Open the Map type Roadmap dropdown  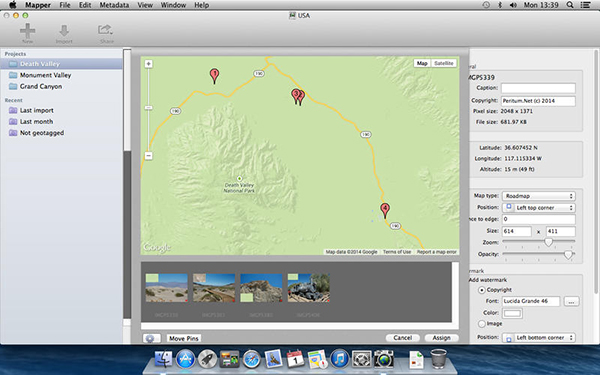pyautogui.click(x=538, y=196)
